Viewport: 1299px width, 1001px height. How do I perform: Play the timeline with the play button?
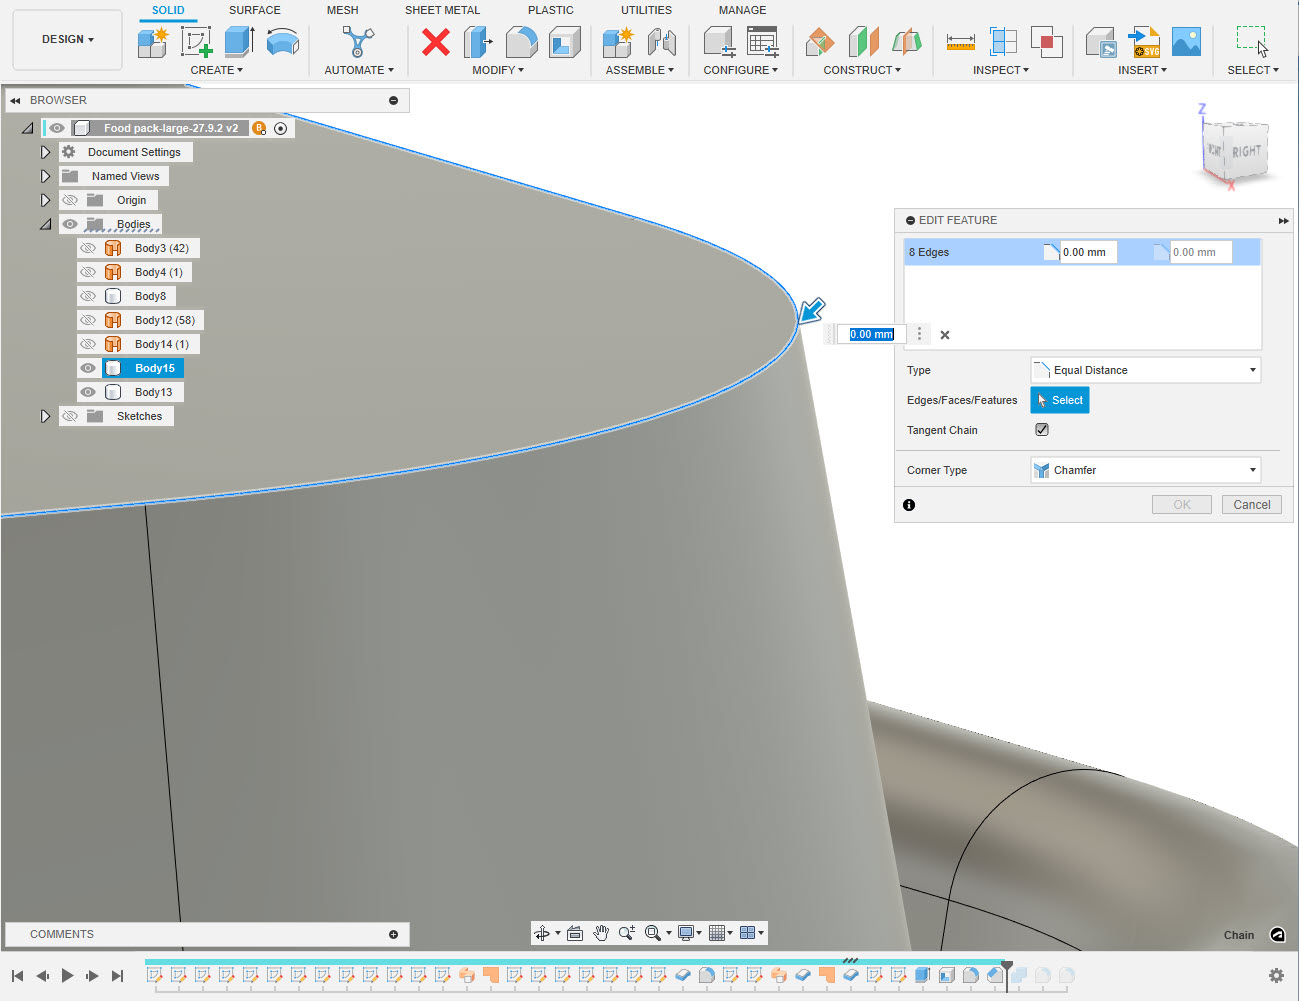point(67,975)
